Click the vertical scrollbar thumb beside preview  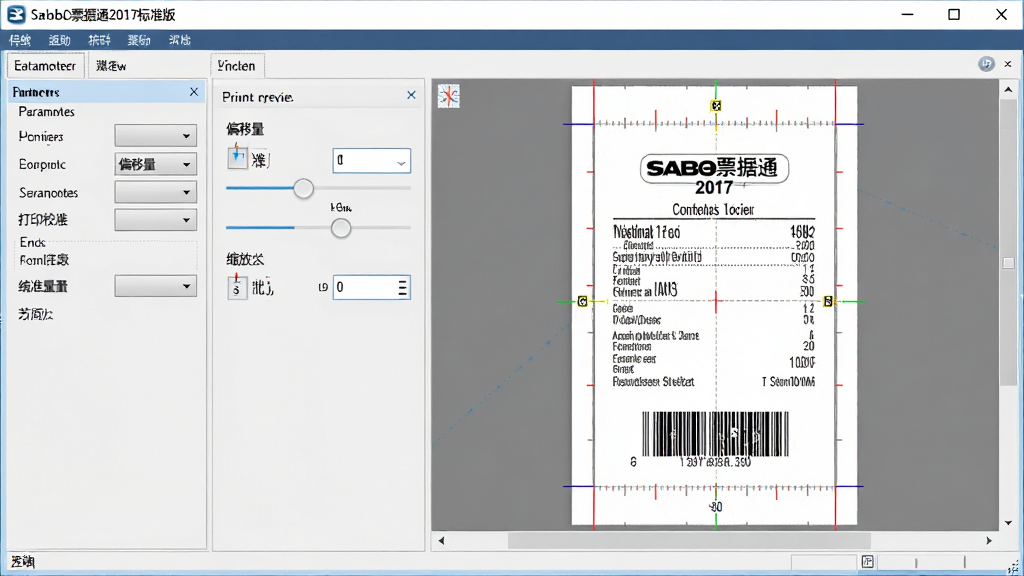point(1008,243)
